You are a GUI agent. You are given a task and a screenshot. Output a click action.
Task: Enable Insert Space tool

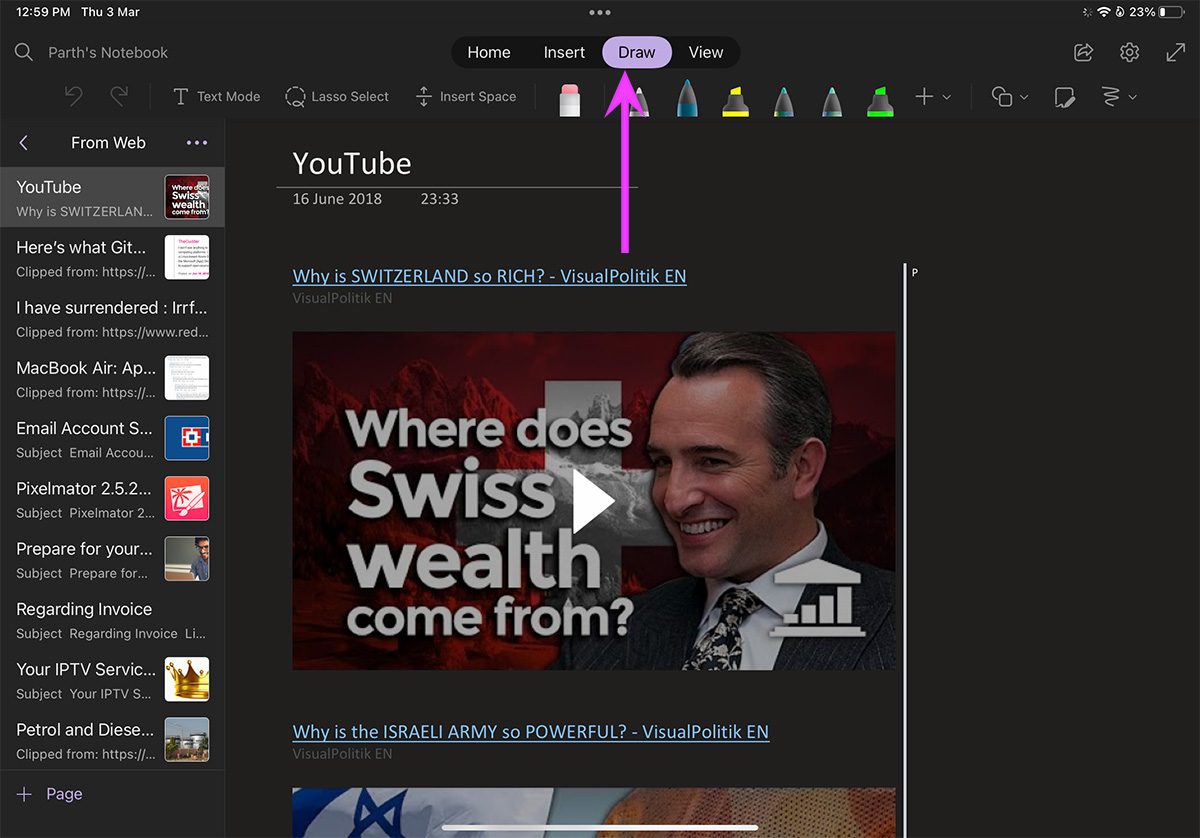coord(465,96)
